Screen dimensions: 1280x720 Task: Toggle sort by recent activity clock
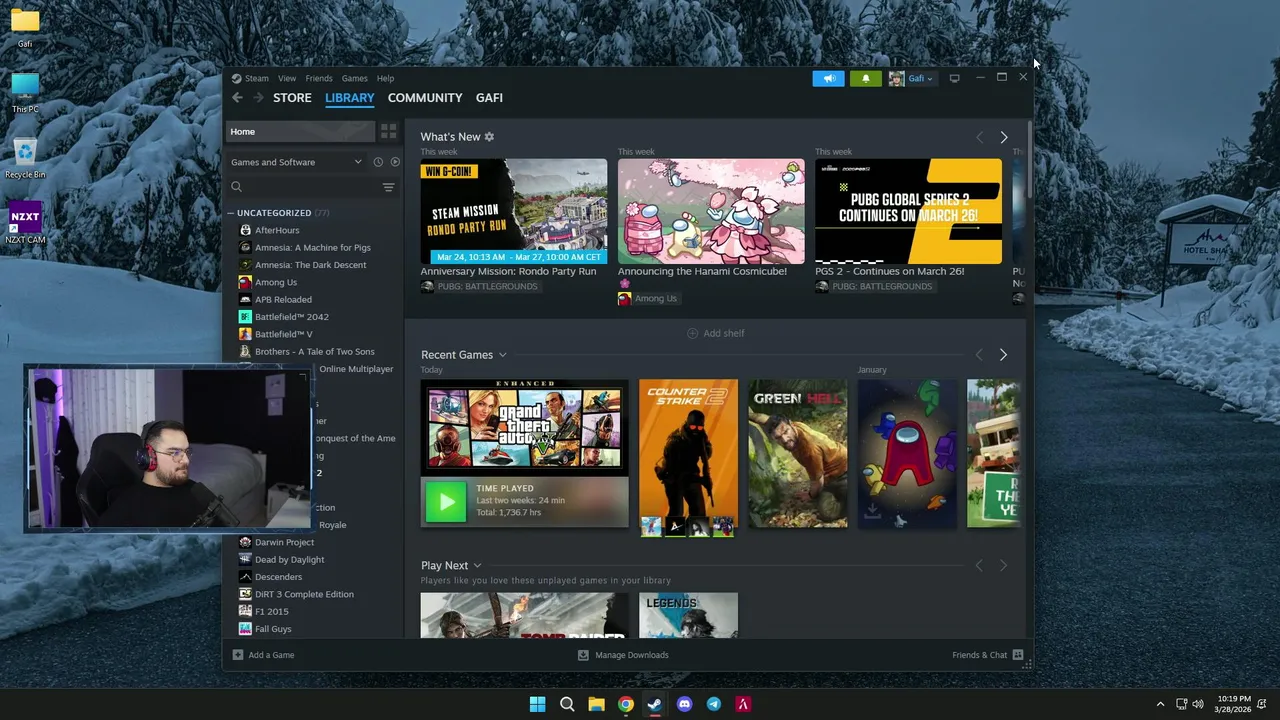[378, 162]
